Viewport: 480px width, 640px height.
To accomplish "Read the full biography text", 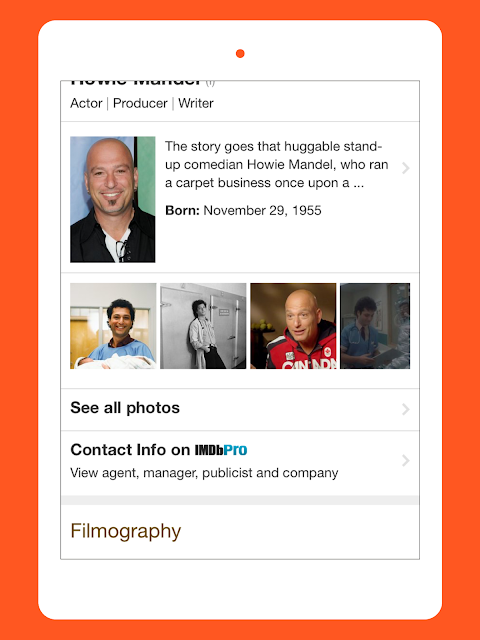I will [x=276, y=164].
